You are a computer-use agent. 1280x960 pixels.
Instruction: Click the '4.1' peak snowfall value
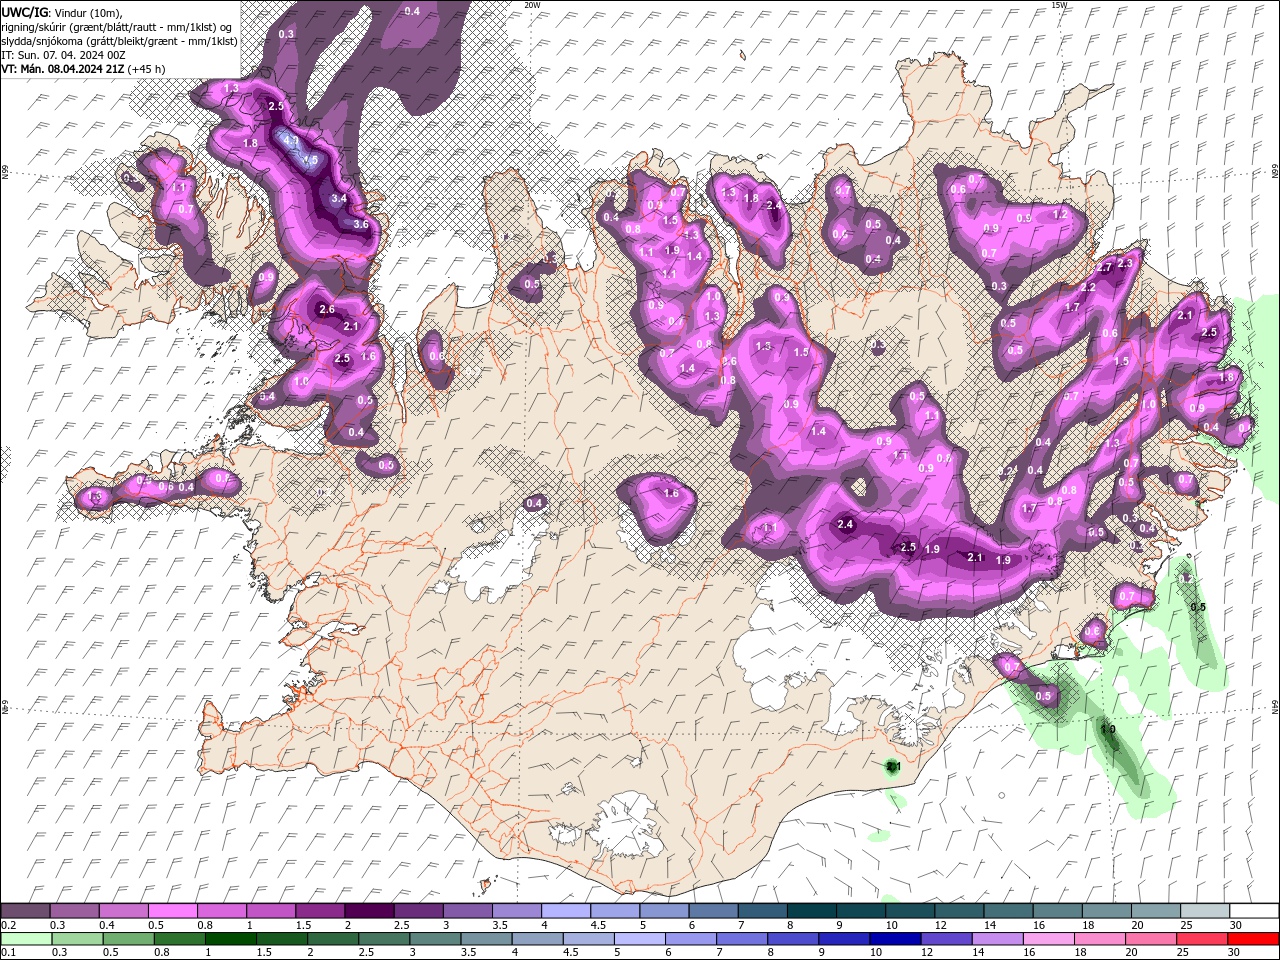tap(292, 142)
